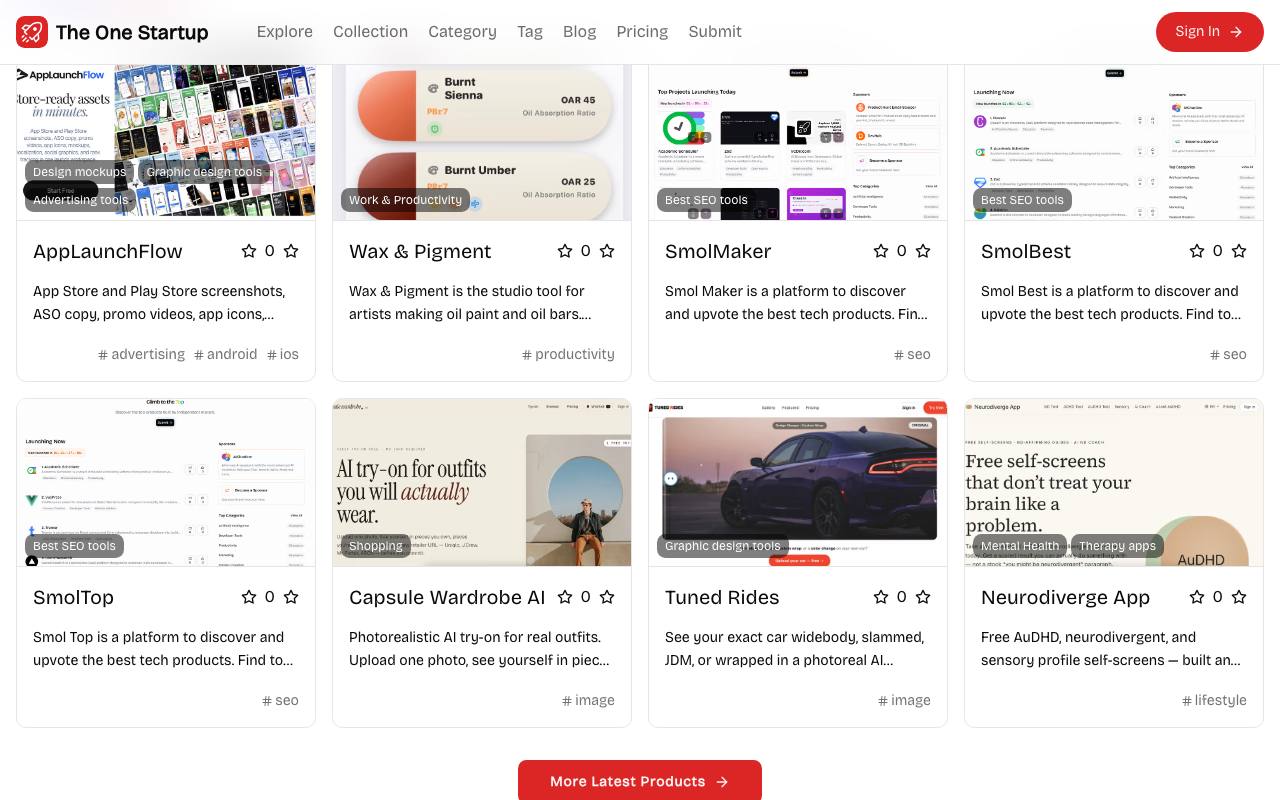The width and height of the screenshot is (1280, 800).
Task: Click the star after SmolTop's 0 count
Action: 291,597
